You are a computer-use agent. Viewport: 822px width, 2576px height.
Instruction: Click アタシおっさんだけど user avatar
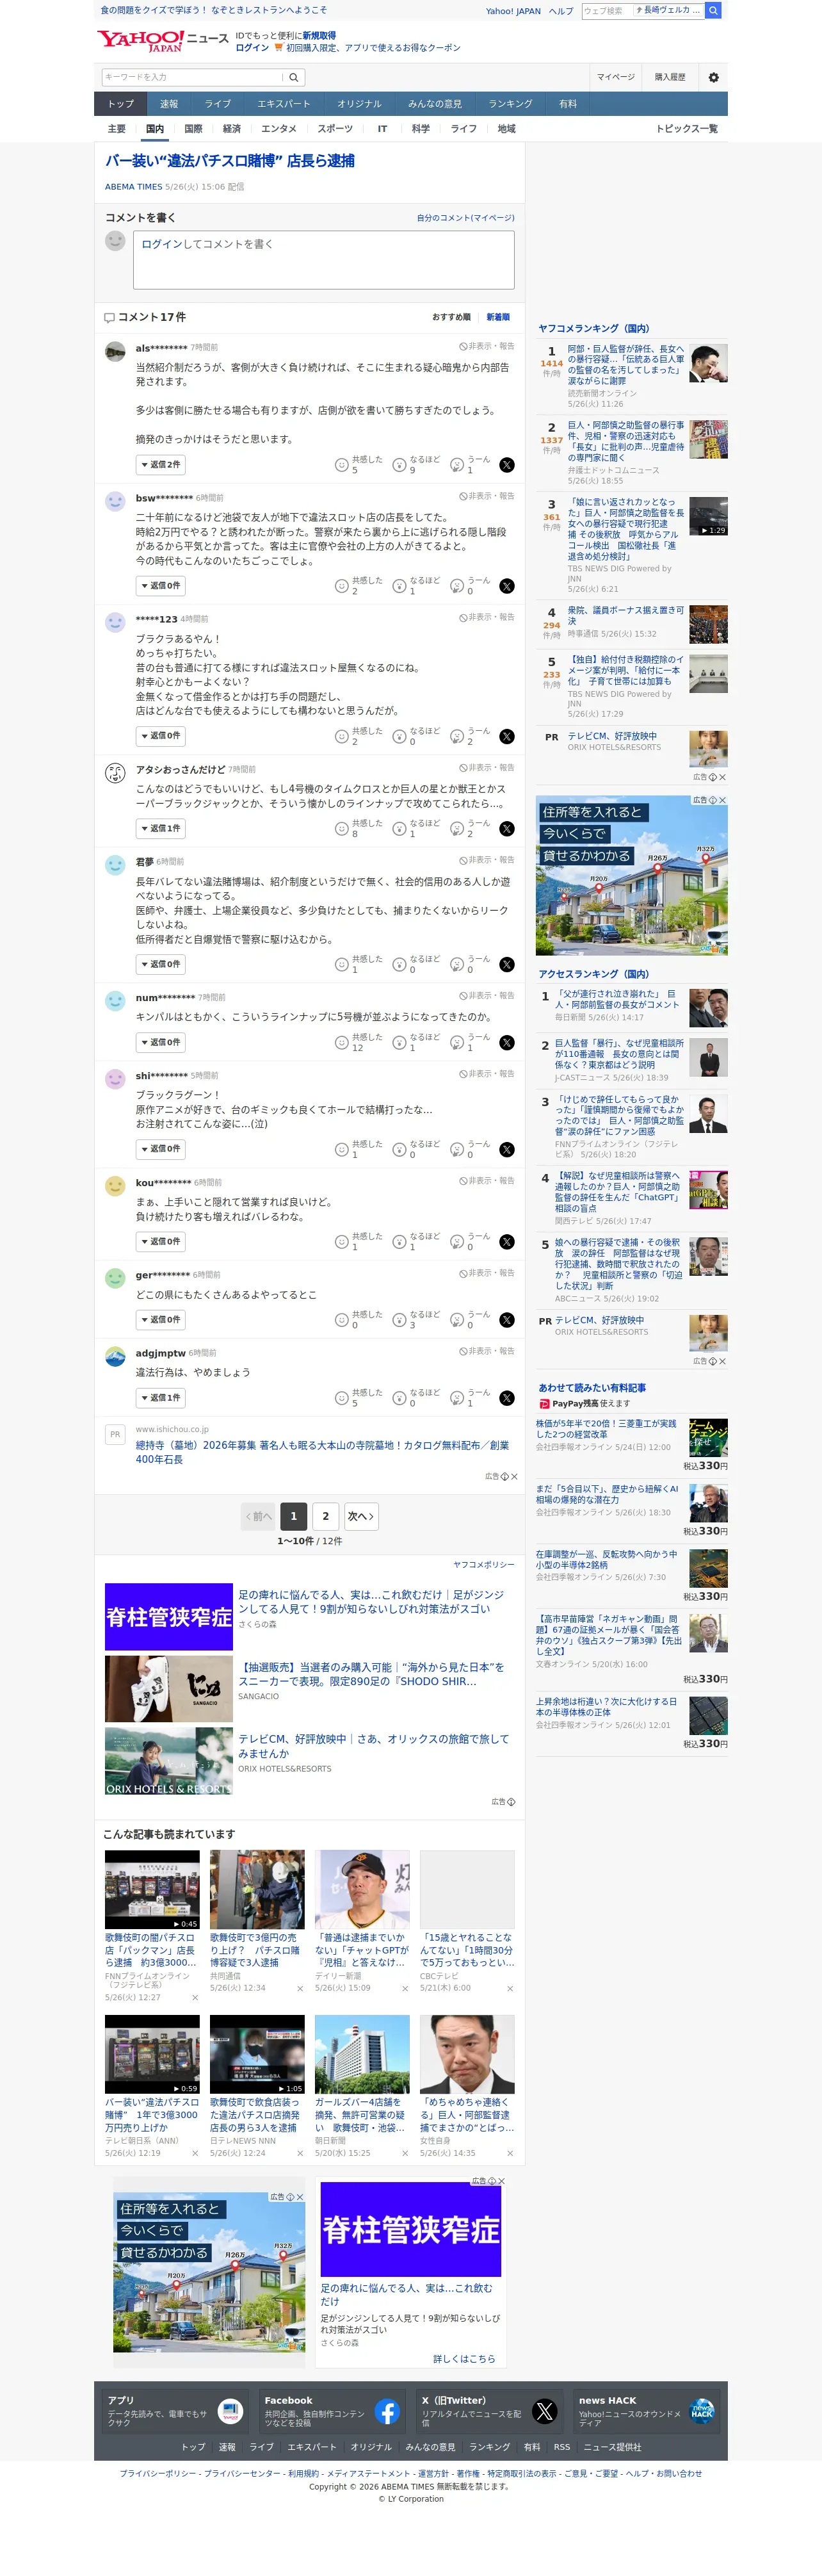tap(115, 772)
